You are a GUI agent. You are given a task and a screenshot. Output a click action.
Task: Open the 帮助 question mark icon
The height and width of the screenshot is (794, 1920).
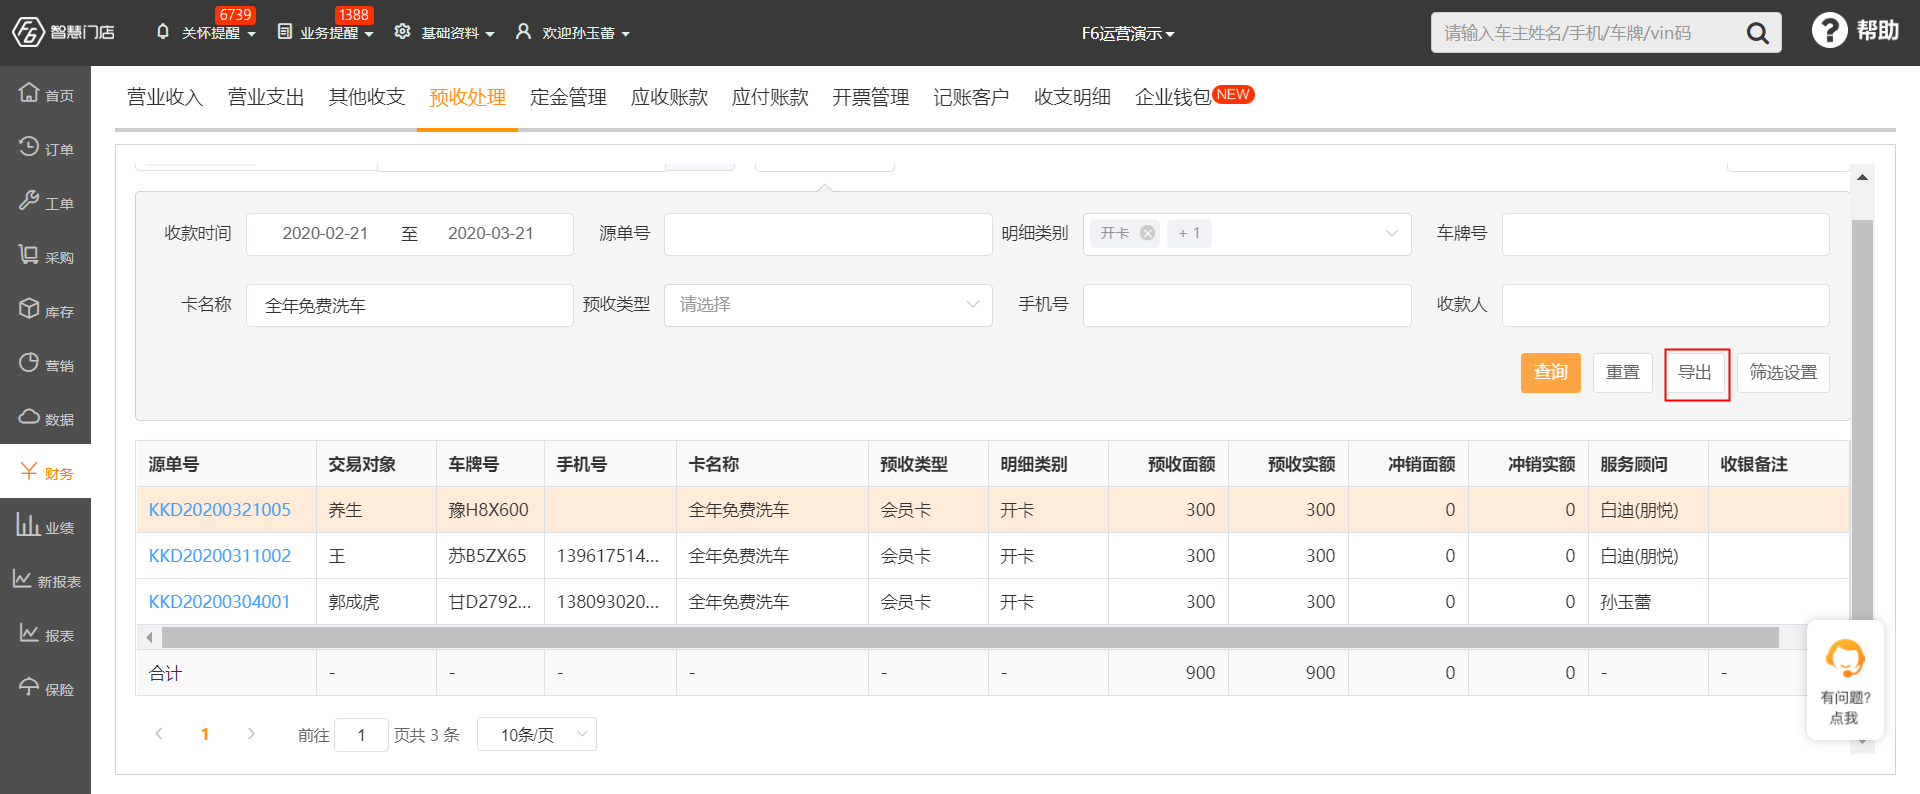pos(1829,30)
